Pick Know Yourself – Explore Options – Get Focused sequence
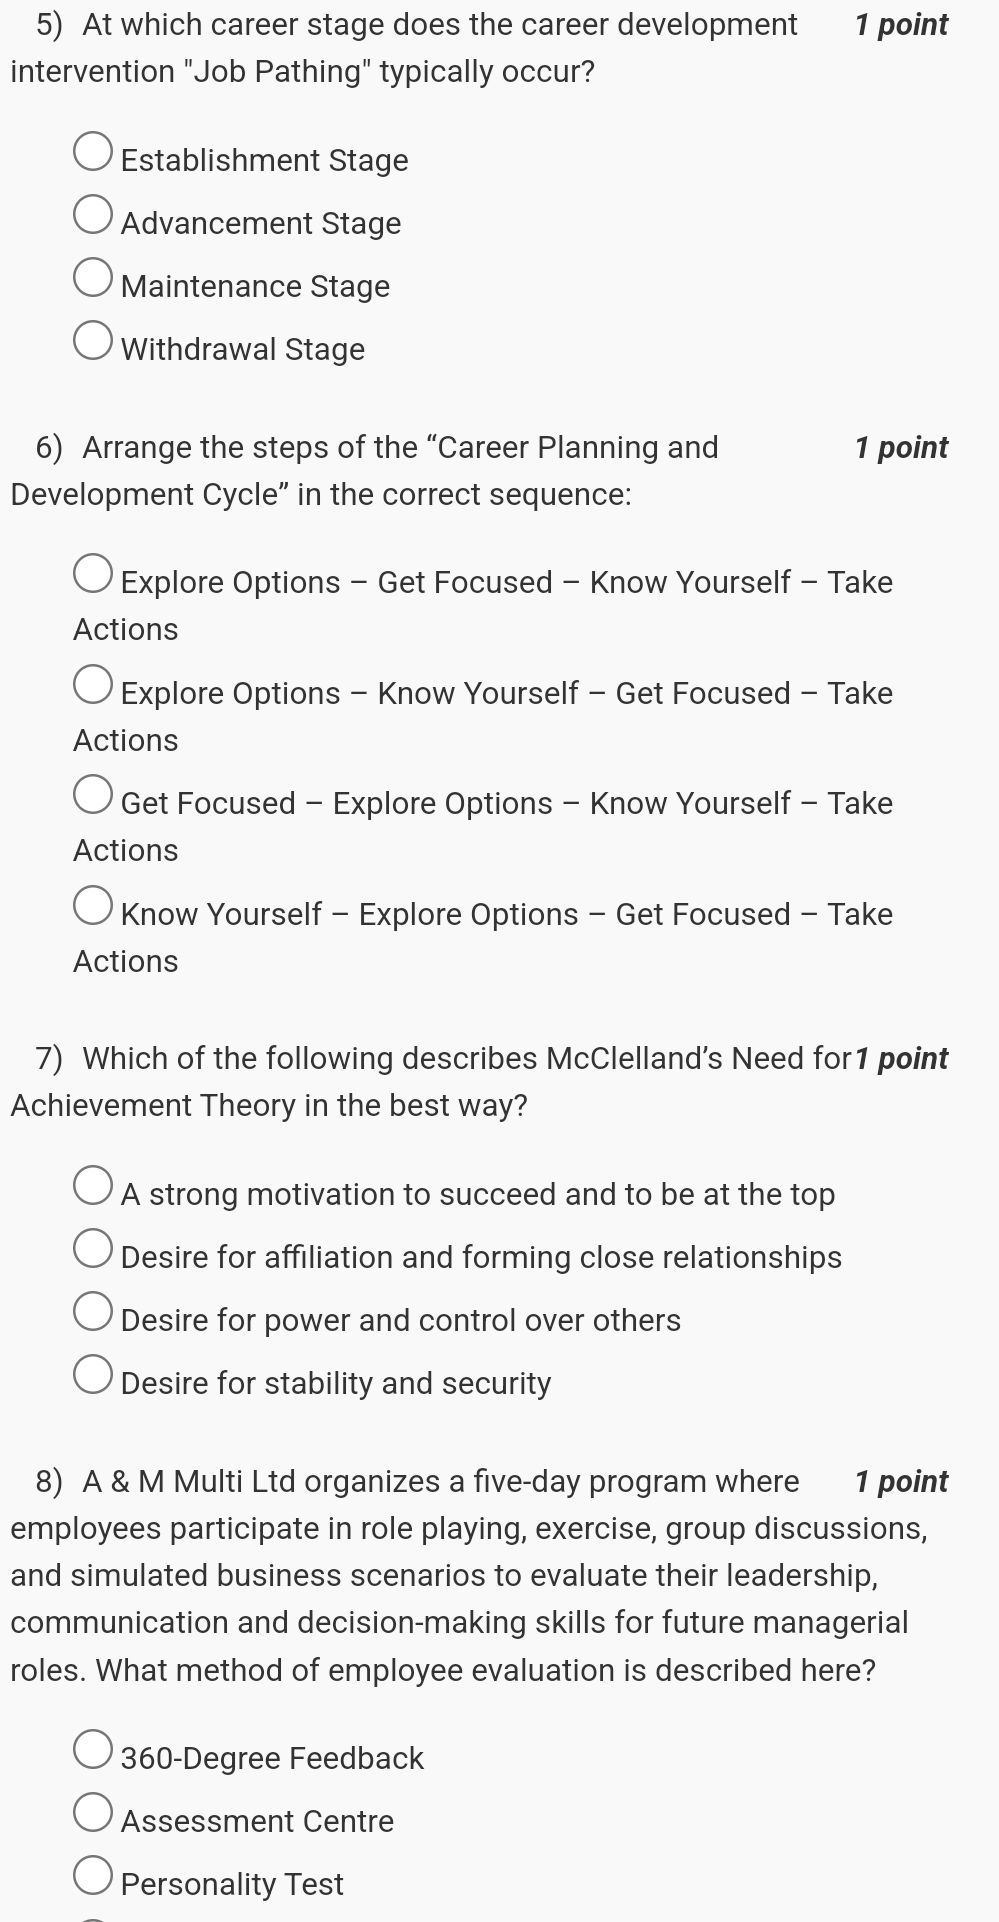The height and width of the screenshot is (1922, 999). click(93, 905)
